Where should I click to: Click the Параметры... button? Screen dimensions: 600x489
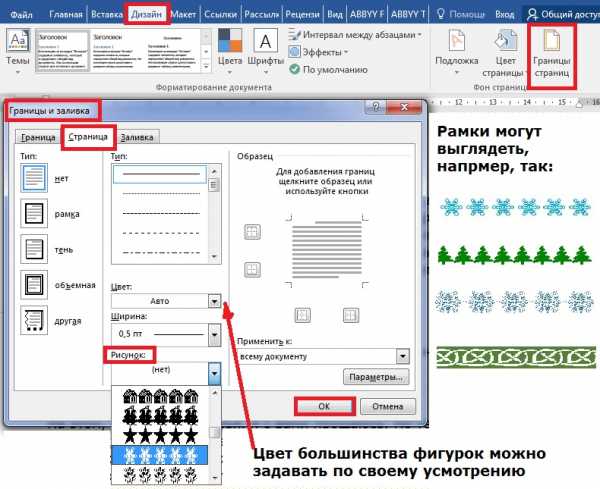pyautogui.click(x=375, y=377)
